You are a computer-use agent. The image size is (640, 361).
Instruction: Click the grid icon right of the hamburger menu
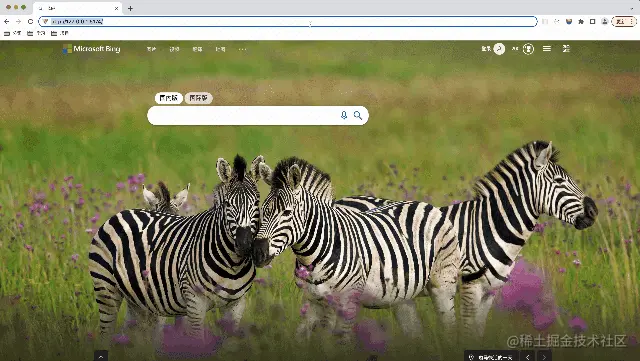coord(566,49)
